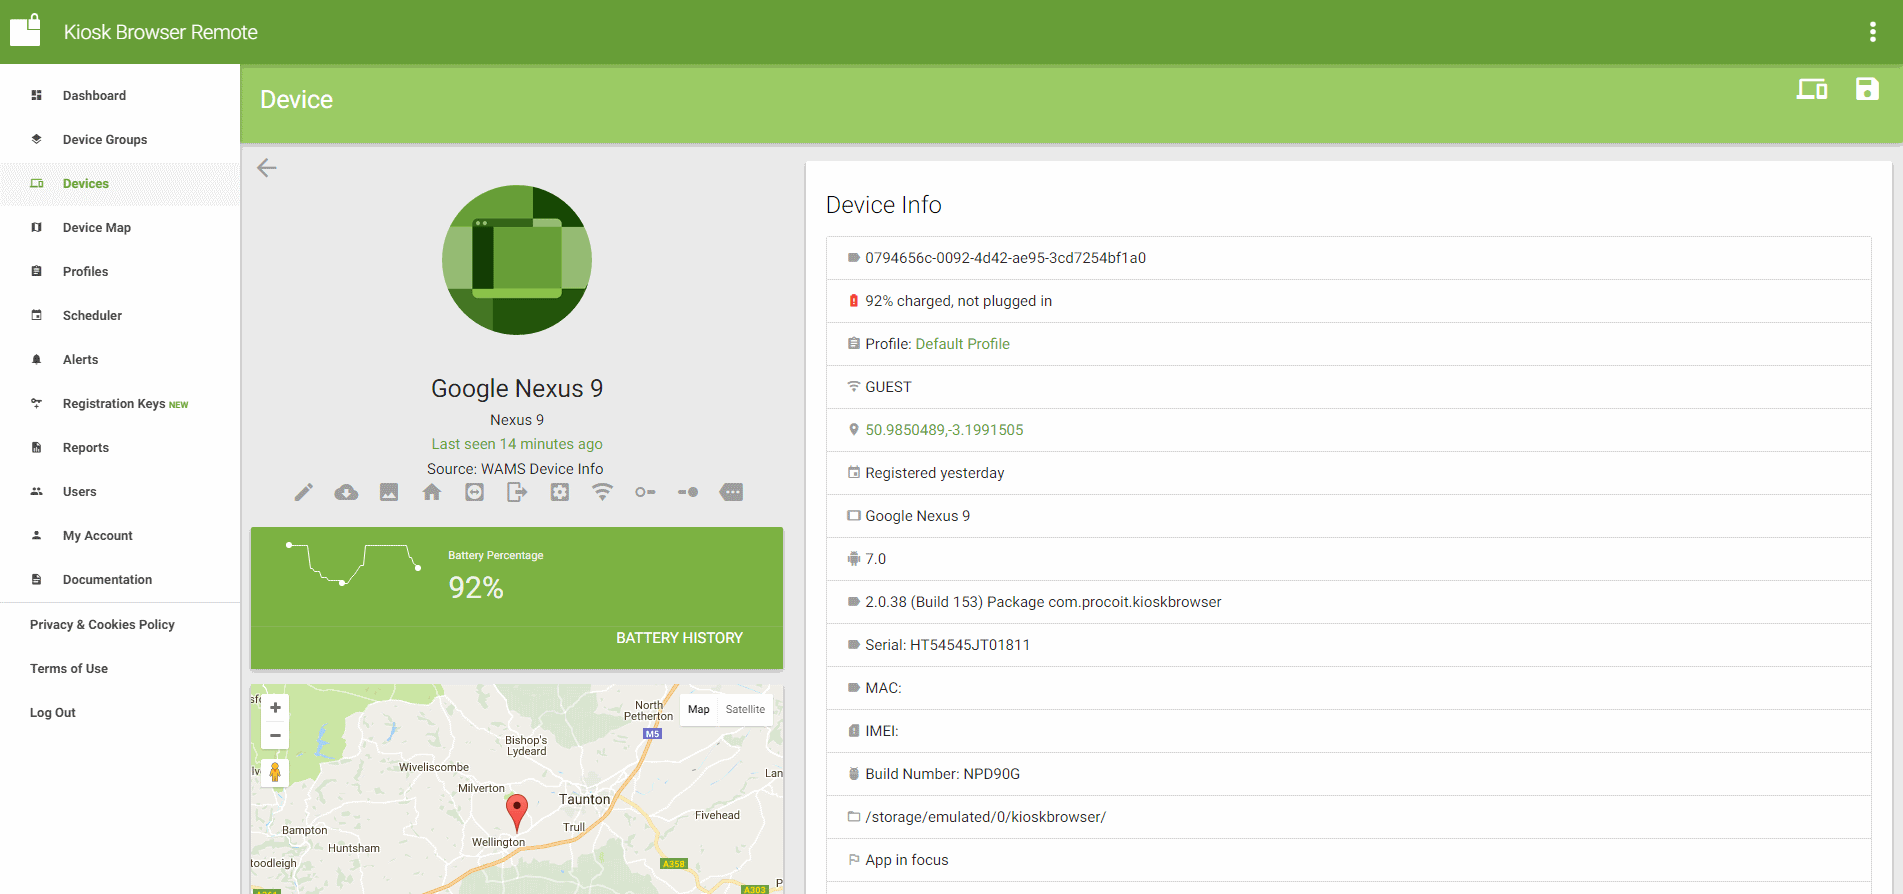
Task: Click Android version 7.0 row
Action: (1348, 559)
